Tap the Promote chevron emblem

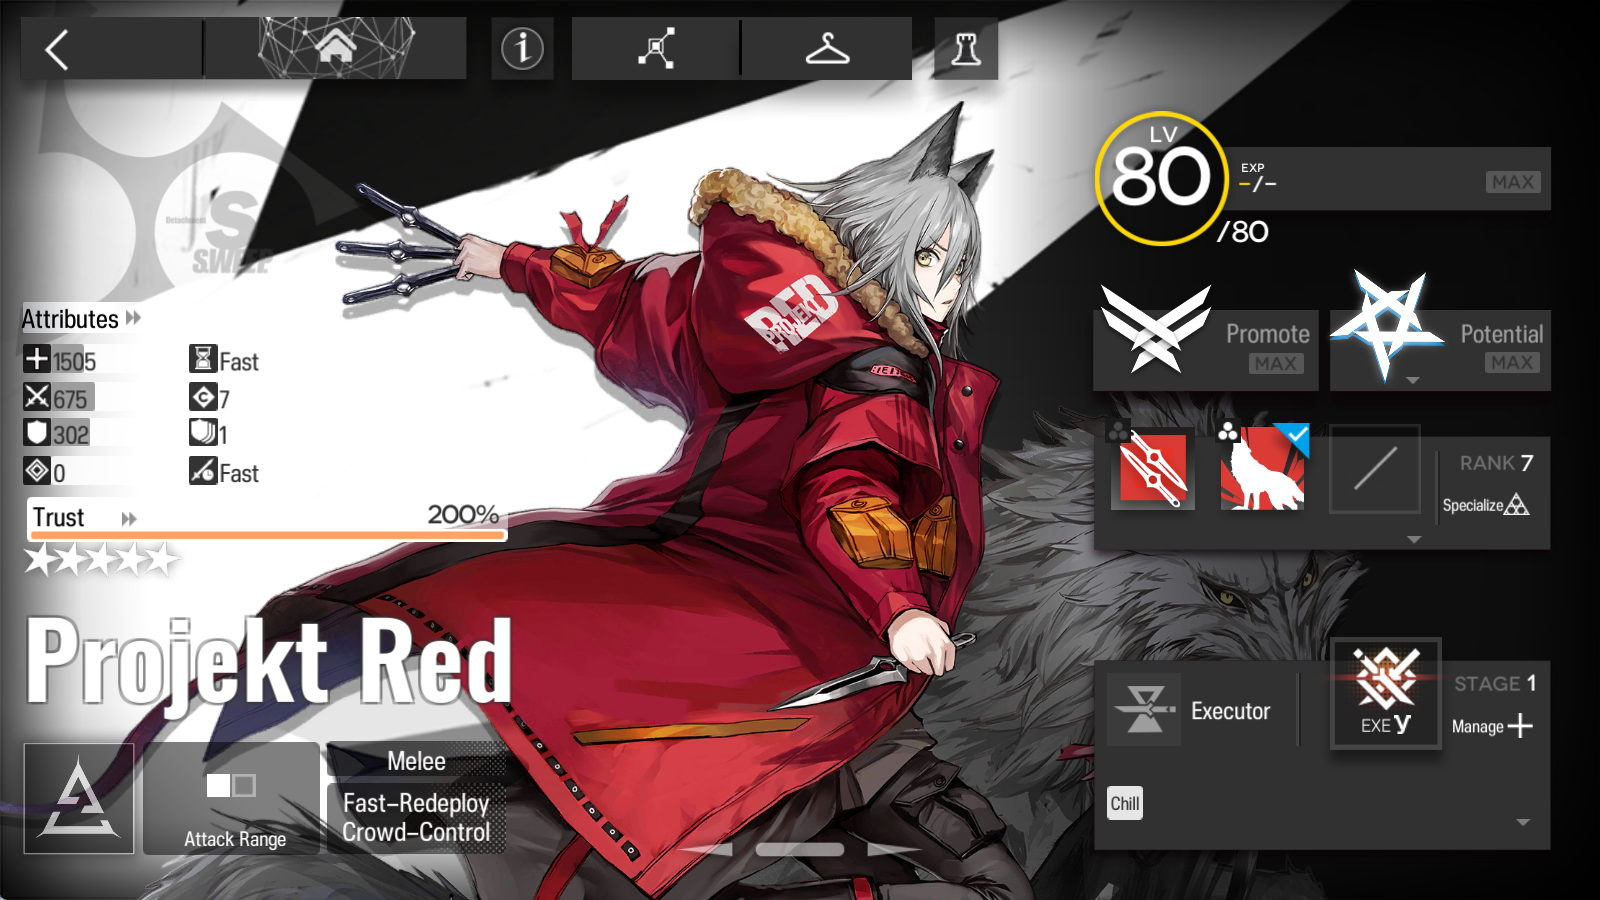(1156, 328)
